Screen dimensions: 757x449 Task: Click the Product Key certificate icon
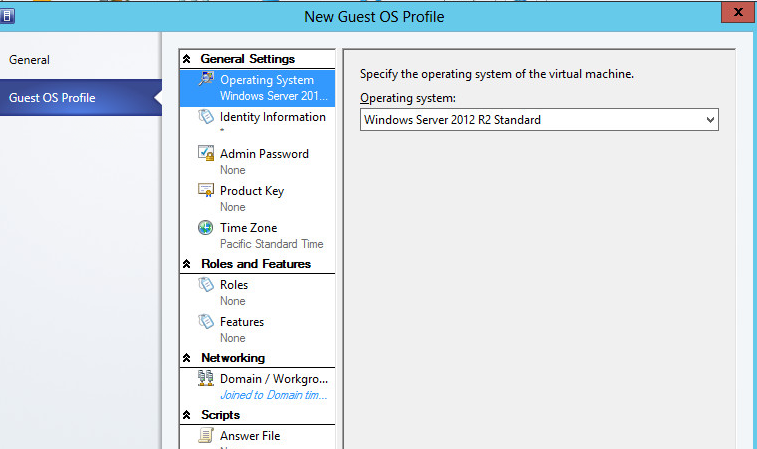pos(206,190)
